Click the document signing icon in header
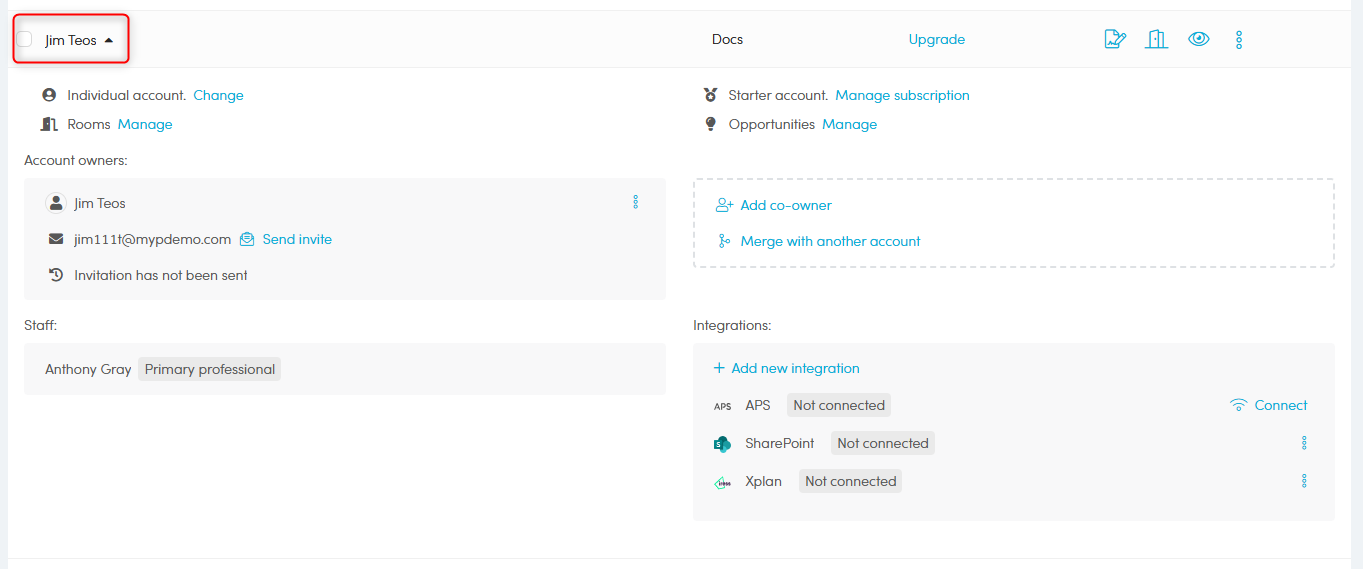The width and height of the screenshot is (1363, 569). (1114, 39)
